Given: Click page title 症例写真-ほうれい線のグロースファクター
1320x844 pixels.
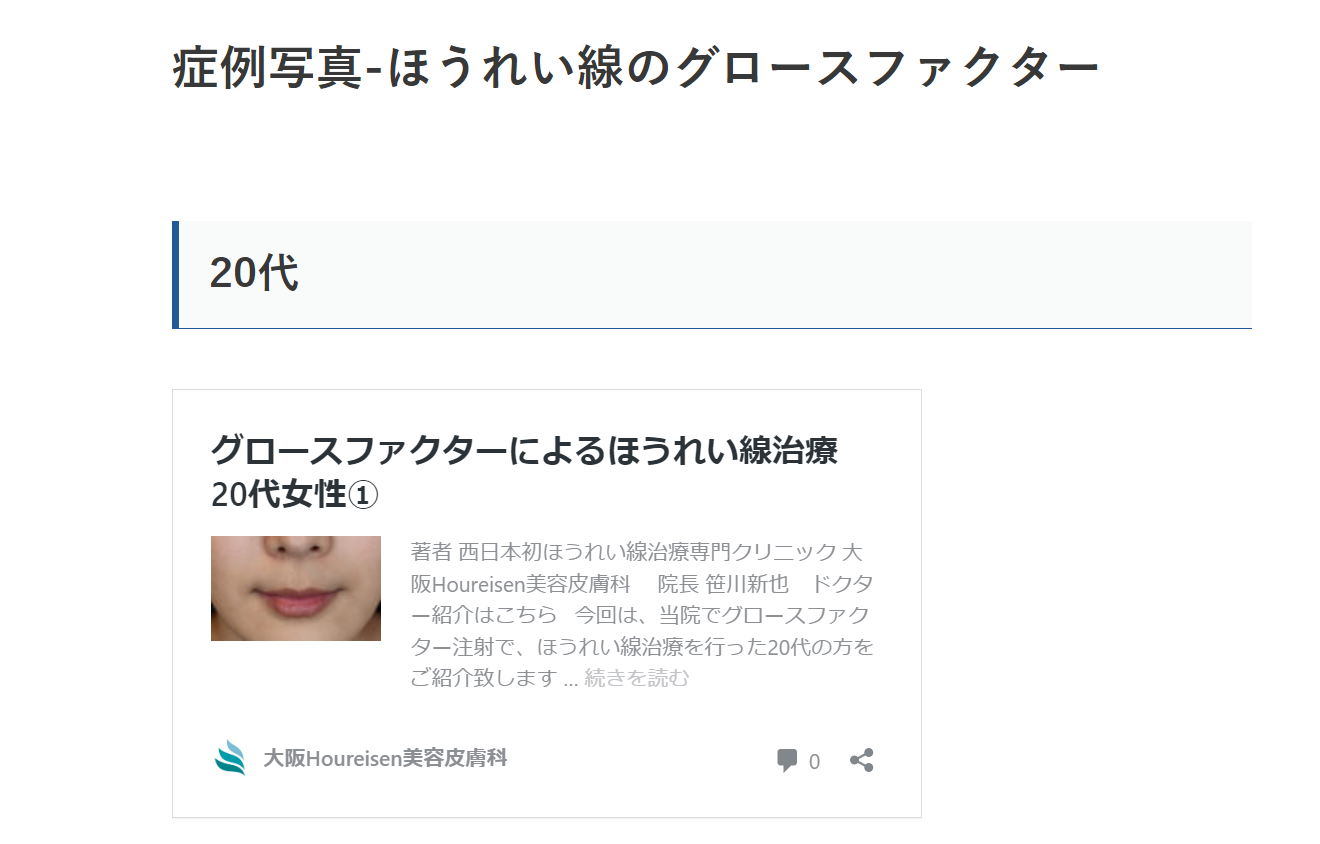Looking at the screenshot, I should tap(636, 69).
